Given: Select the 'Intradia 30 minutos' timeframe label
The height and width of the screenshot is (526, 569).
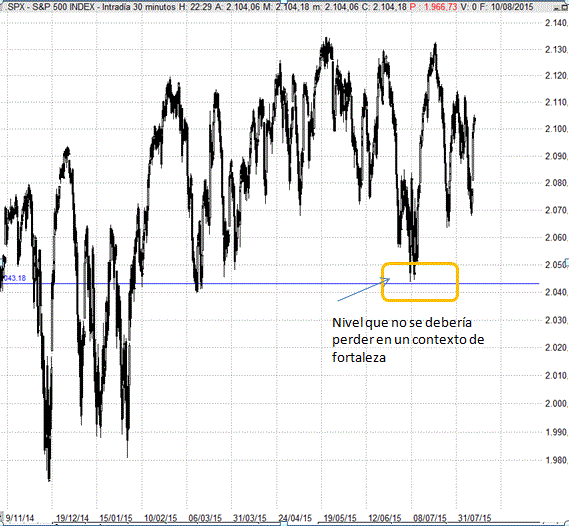Looking at the screenshot, I should pyautogui.click(x=139, y=6).
